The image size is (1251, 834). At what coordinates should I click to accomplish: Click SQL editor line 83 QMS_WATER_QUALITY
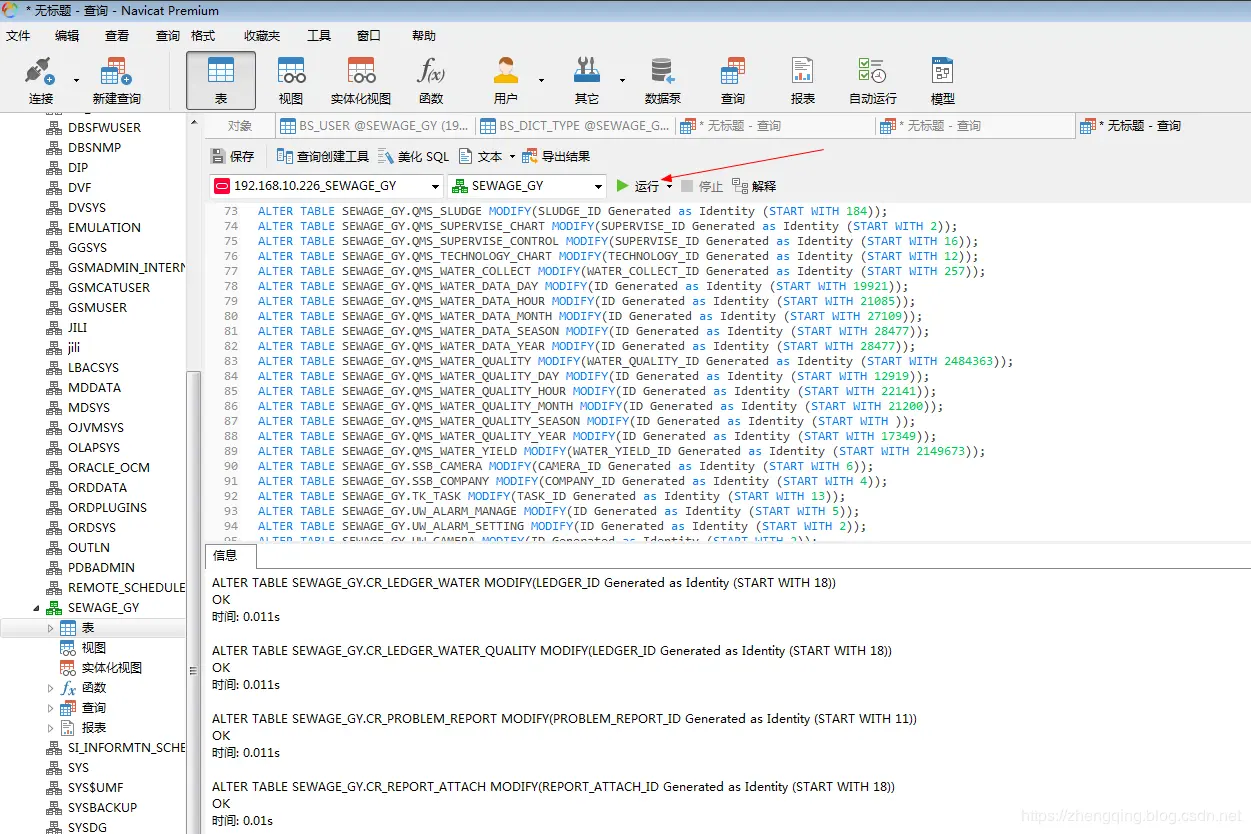(635, 361)
